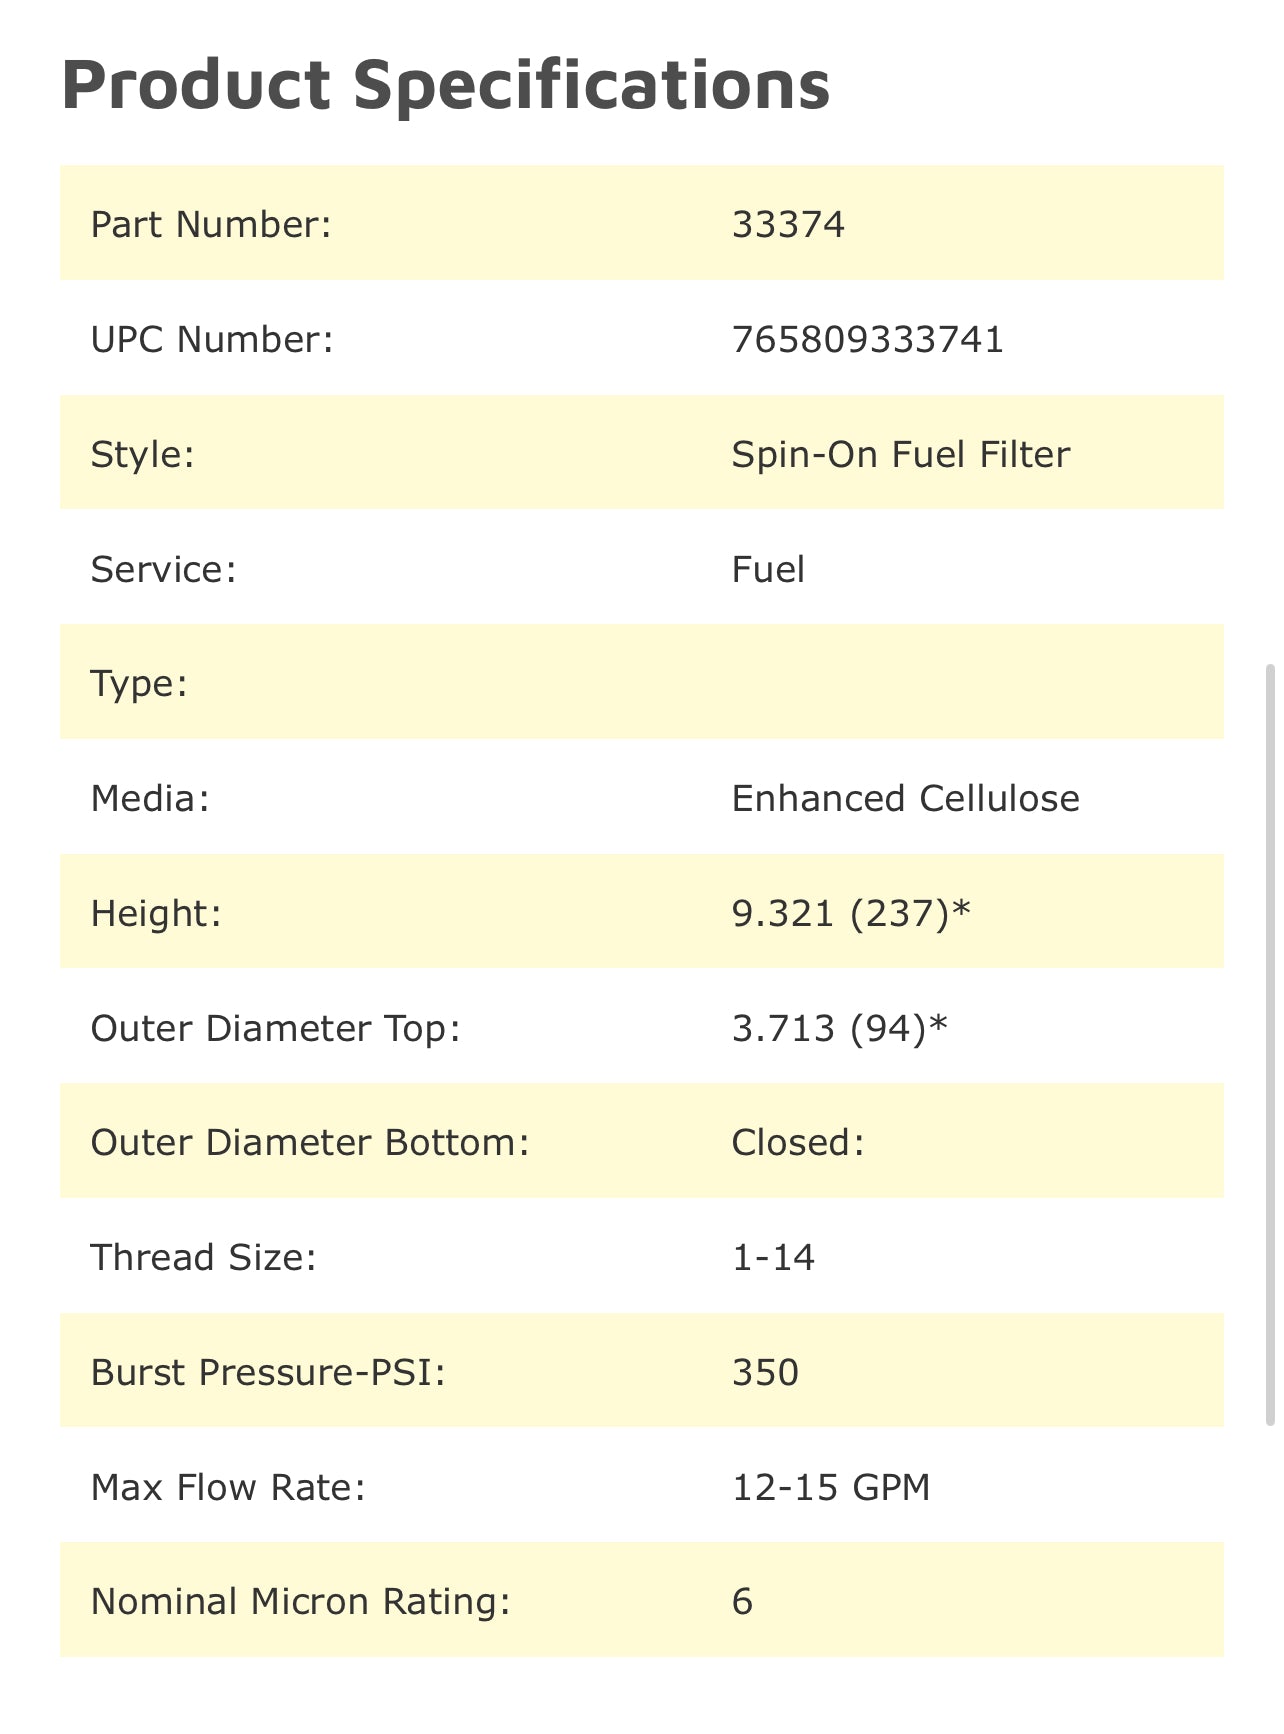Click the Part Number: label
Screen dimensions: 1284x1734
(x=210, y=224)
